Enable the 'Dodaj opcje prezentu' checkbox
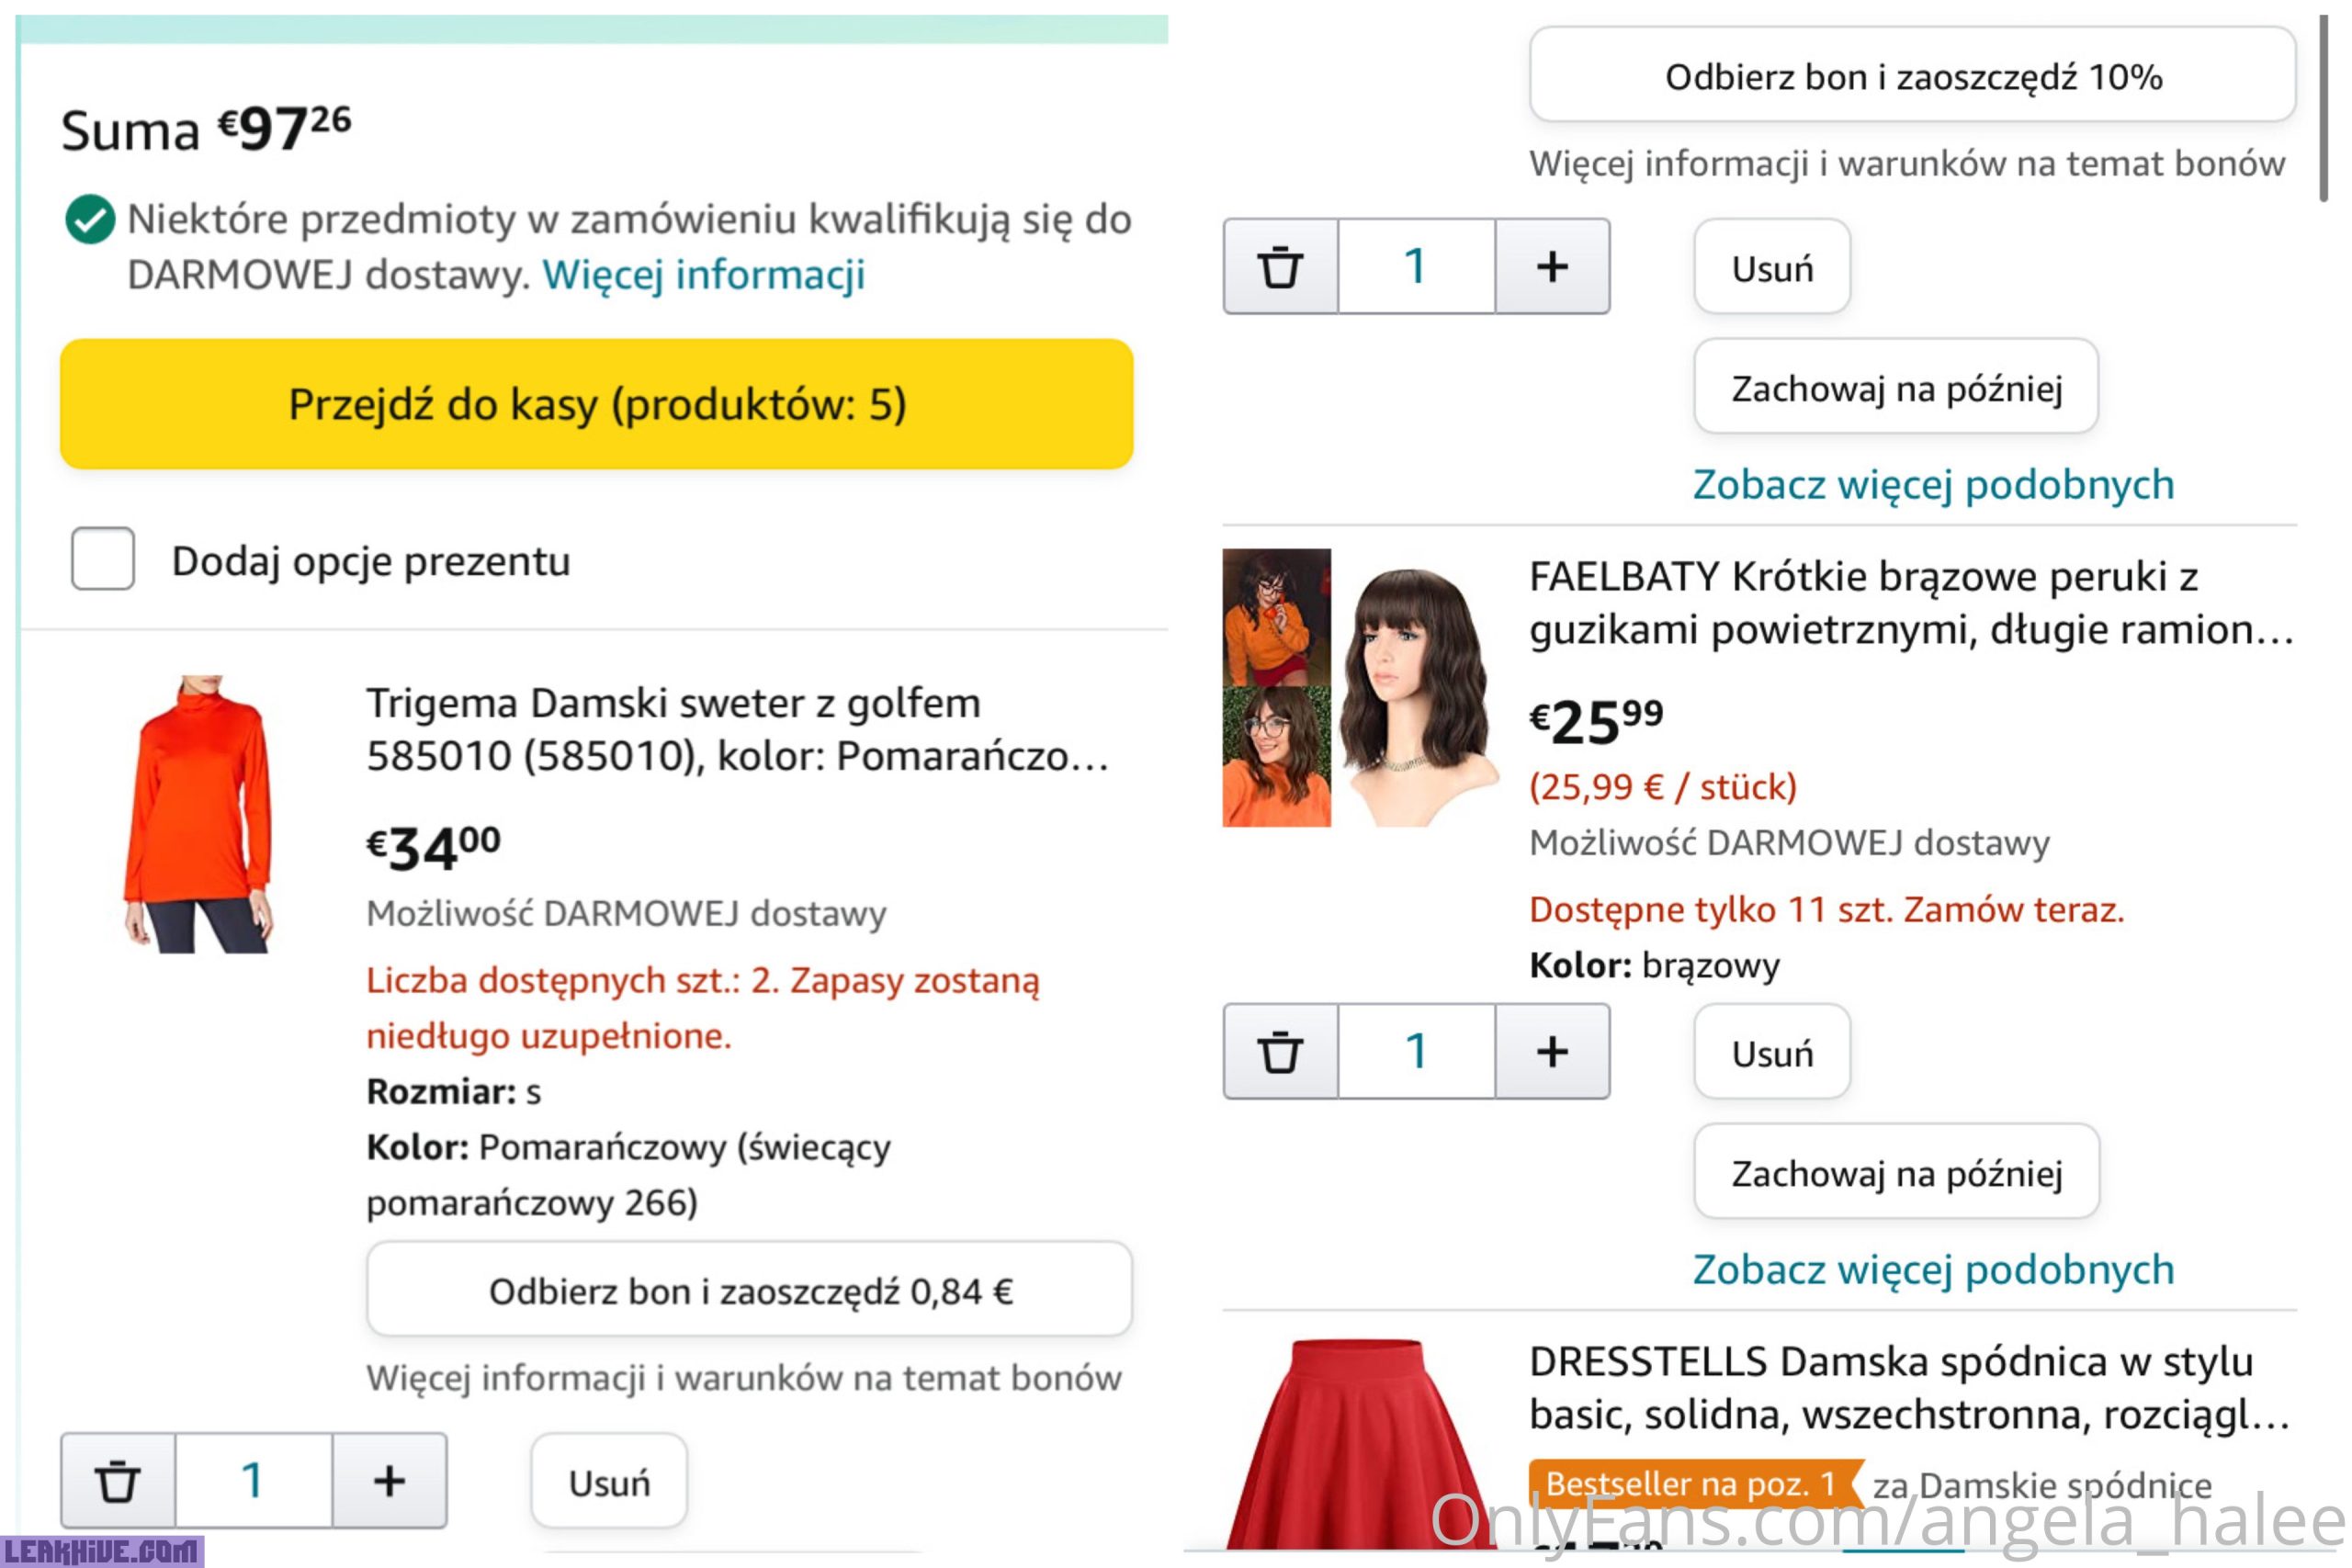2352x1568 pixels. (x=103, y=559)
